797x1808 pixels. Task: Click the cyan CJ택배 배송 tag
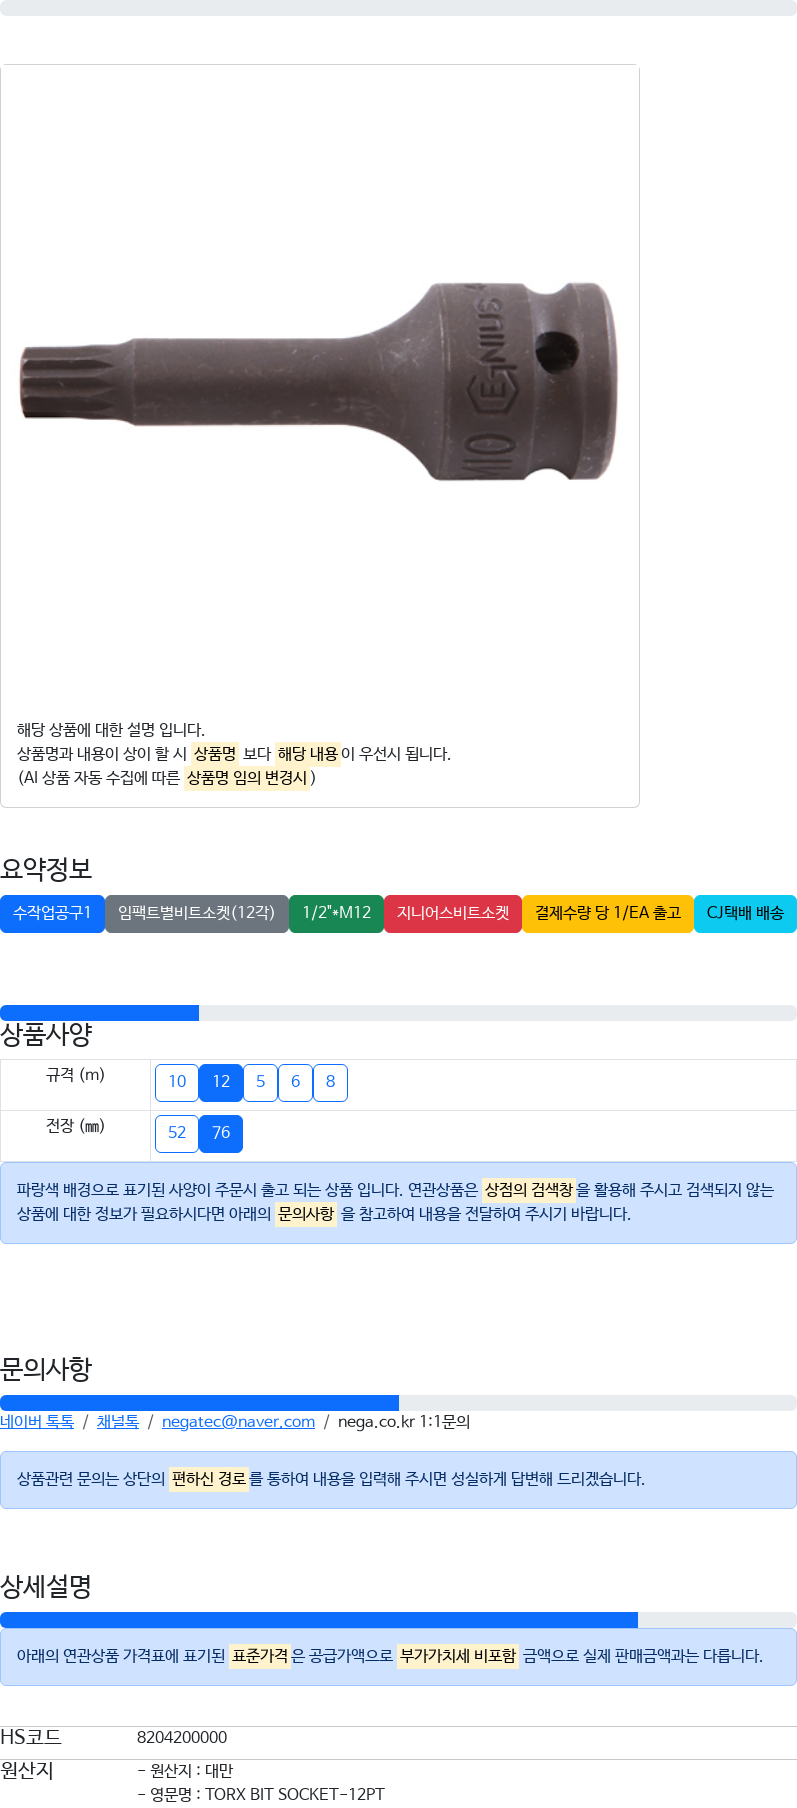[x=745, y=913]
